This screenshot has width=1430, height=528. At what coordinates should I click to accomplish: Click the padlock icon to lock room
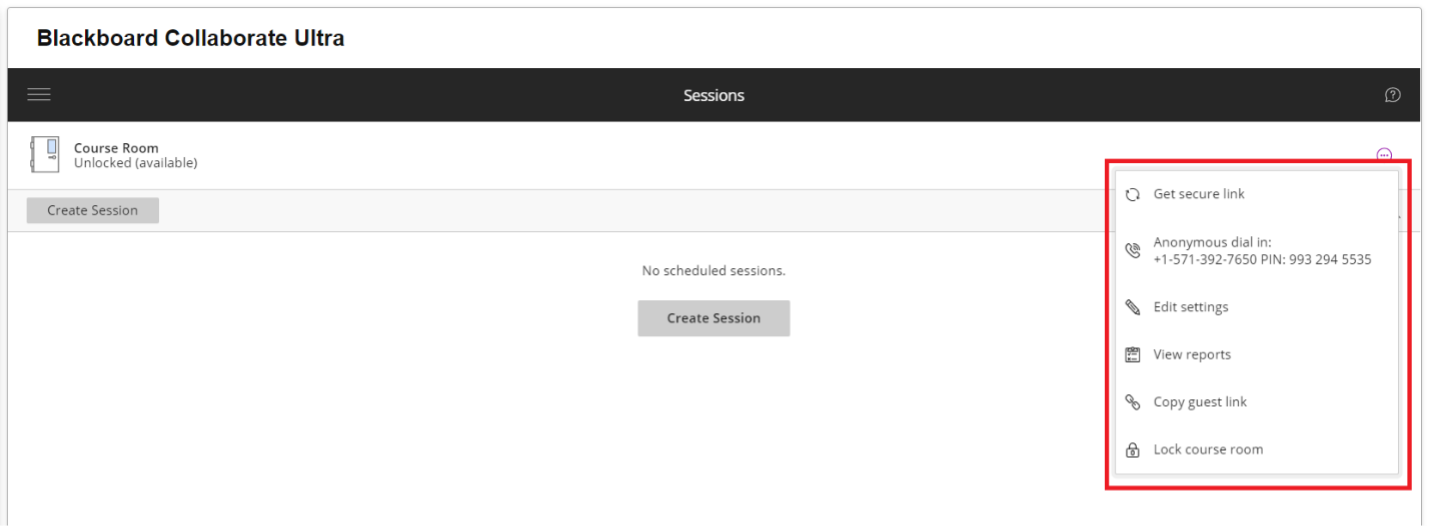(x=1133, y=450)
